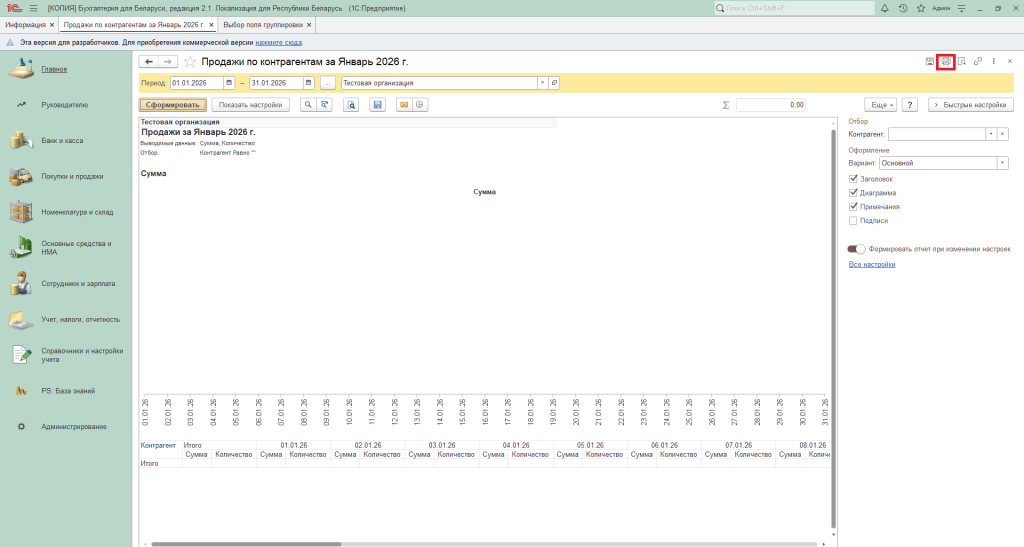This screenshot has height=547, width=1024.
Task: Open the history clock icon
Action: (x=903, y=8)
